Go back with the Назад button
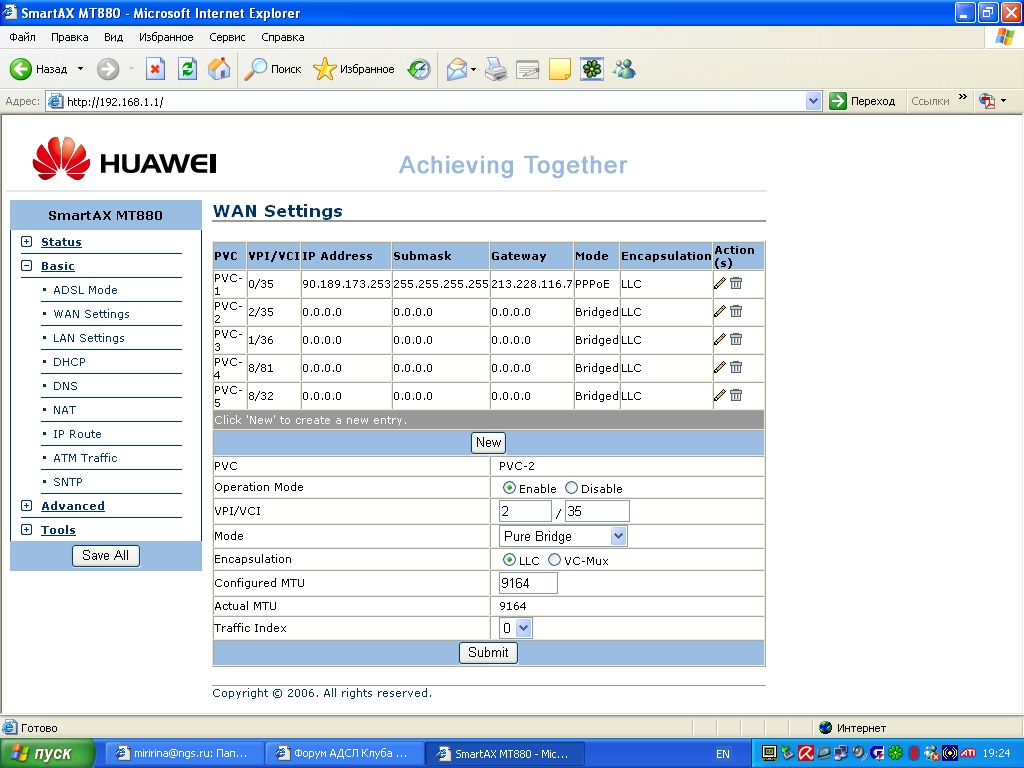1024x768 pixels. click(x=39, y=69)
